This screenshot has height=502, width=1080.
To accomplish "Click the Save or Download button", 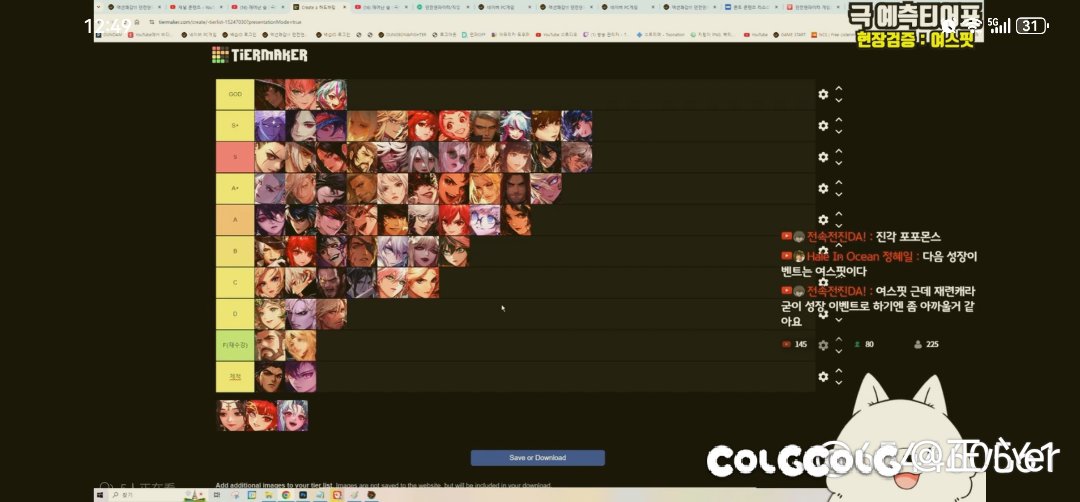I will [537, 458].
